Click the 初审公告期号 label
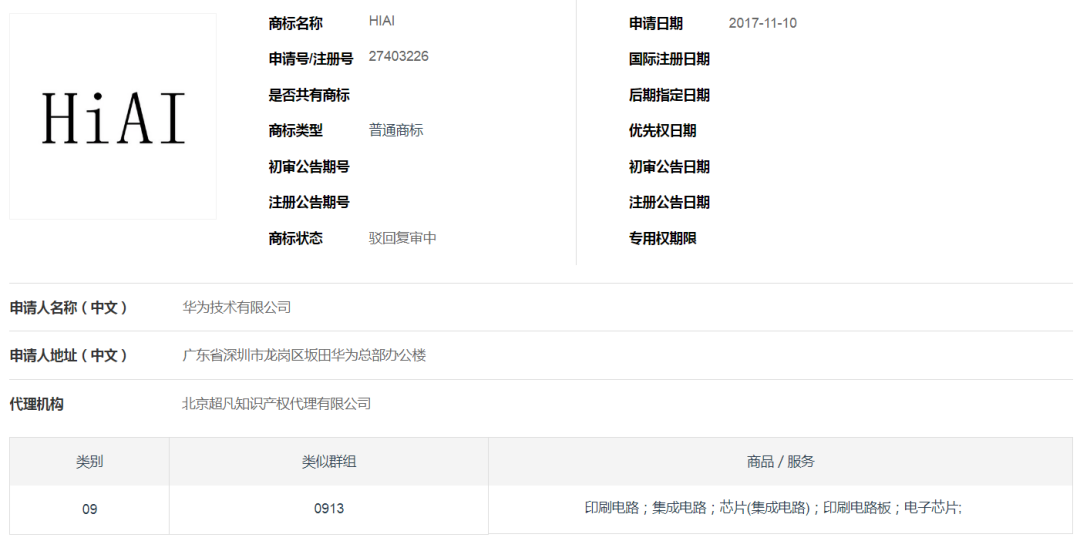Screen dimensions: 1080x541 [x=309, y=167]
